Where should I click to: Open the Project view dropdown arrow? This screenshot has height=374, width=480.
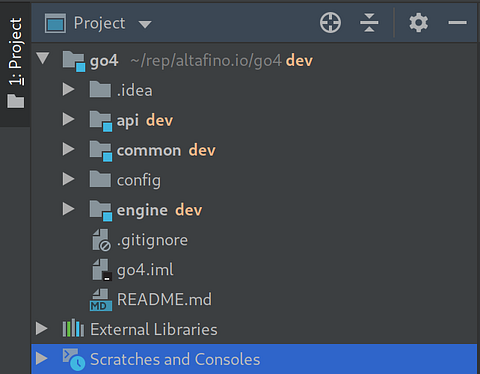(x=145, y=24)
